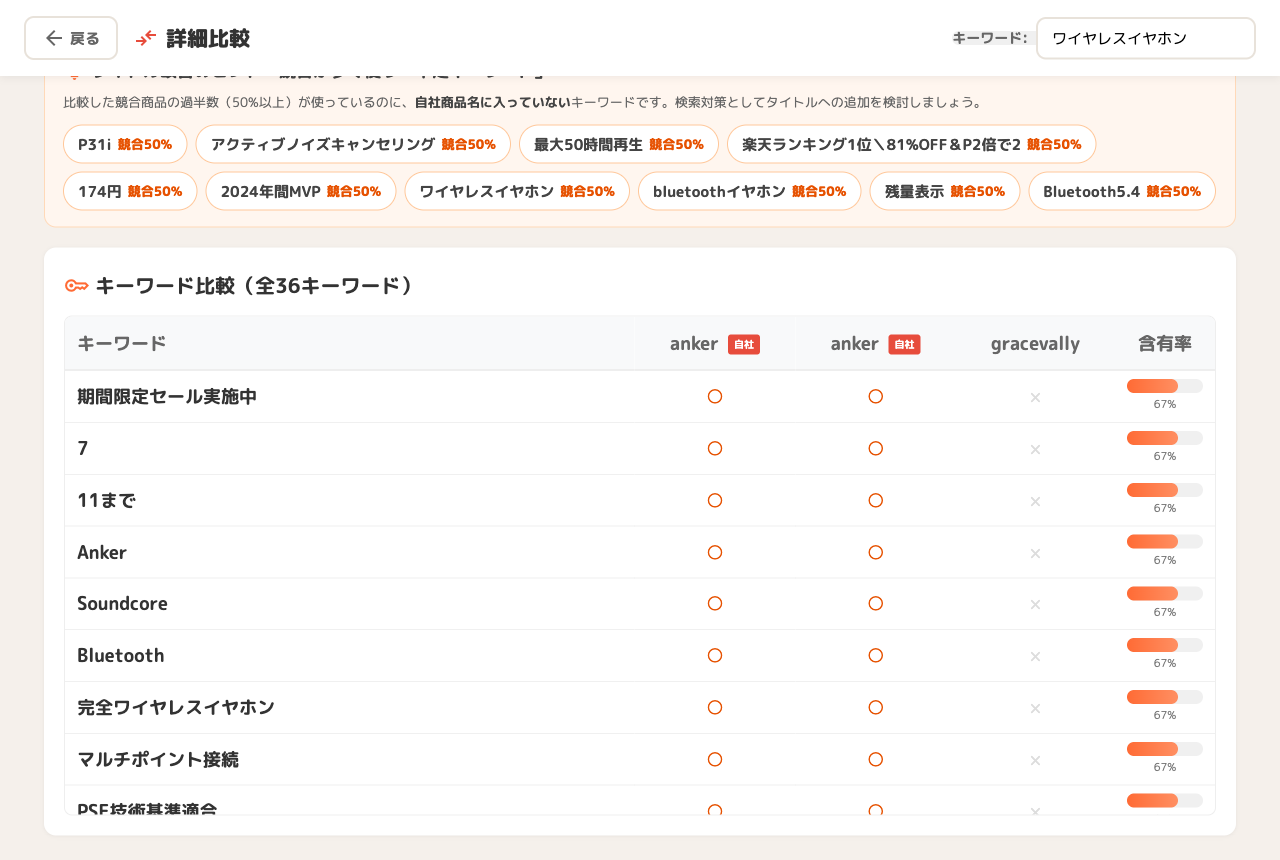The image size is (1280, 860).
Task: Pick the 2024年間MVP keyword chip
Action: tap(301, 191)
